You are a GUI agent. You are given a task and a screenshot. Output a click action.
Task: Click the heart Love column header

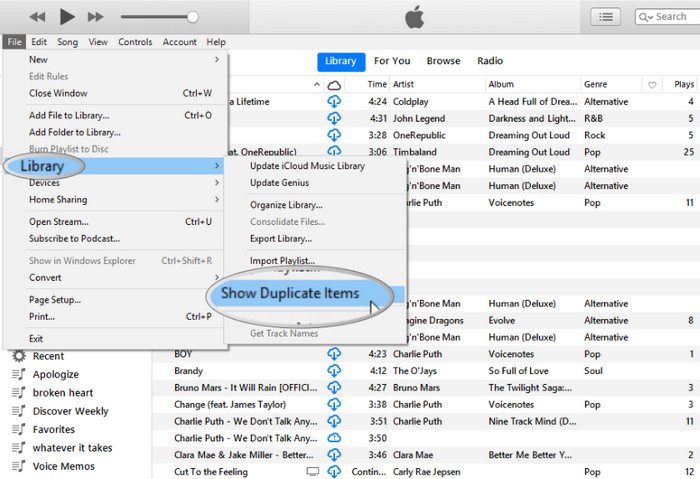(x=652, y=85)
